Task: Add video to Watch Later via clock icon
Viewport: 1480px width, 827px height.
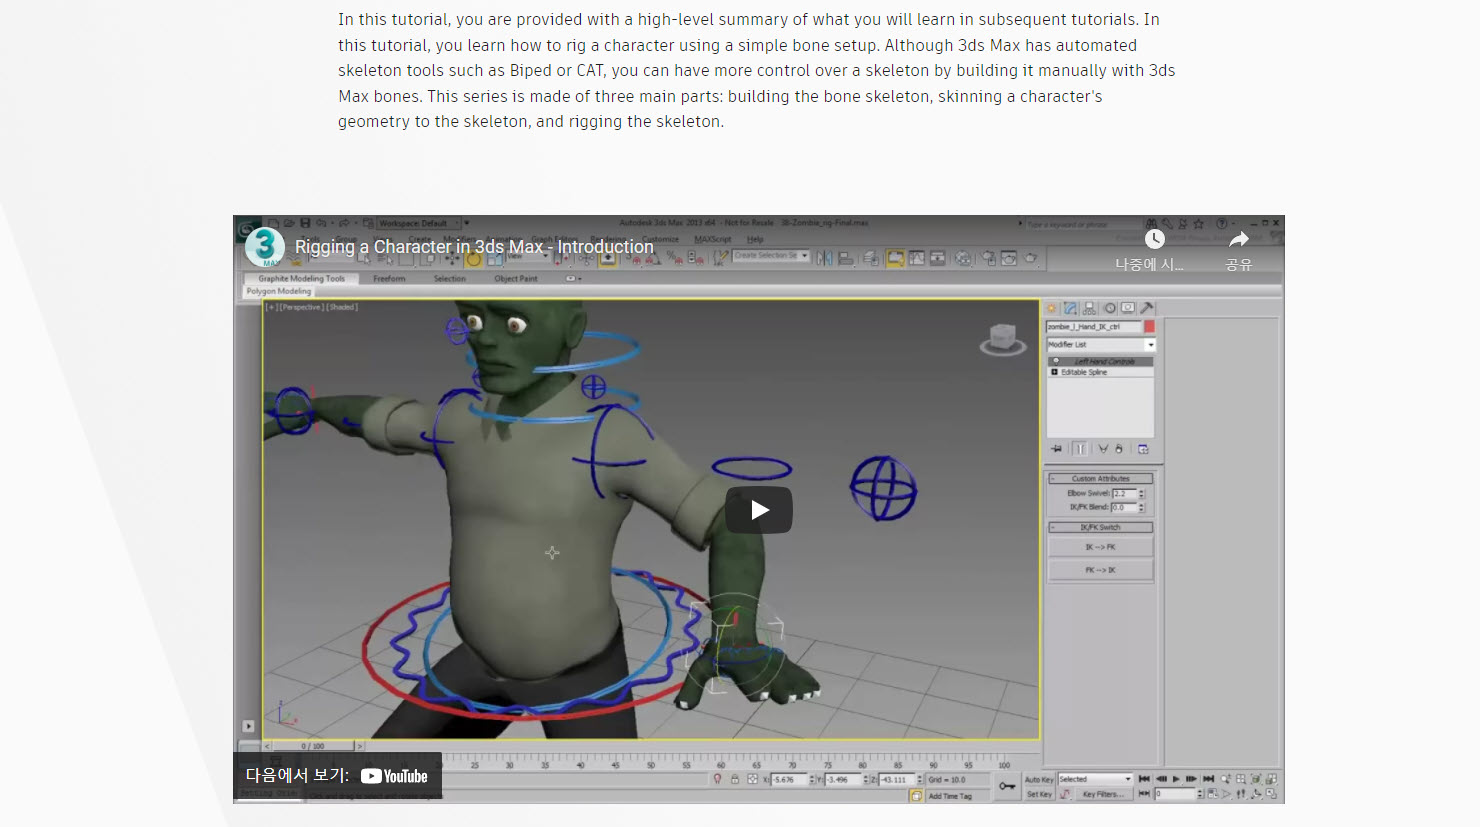Action: pos(1153,239)
